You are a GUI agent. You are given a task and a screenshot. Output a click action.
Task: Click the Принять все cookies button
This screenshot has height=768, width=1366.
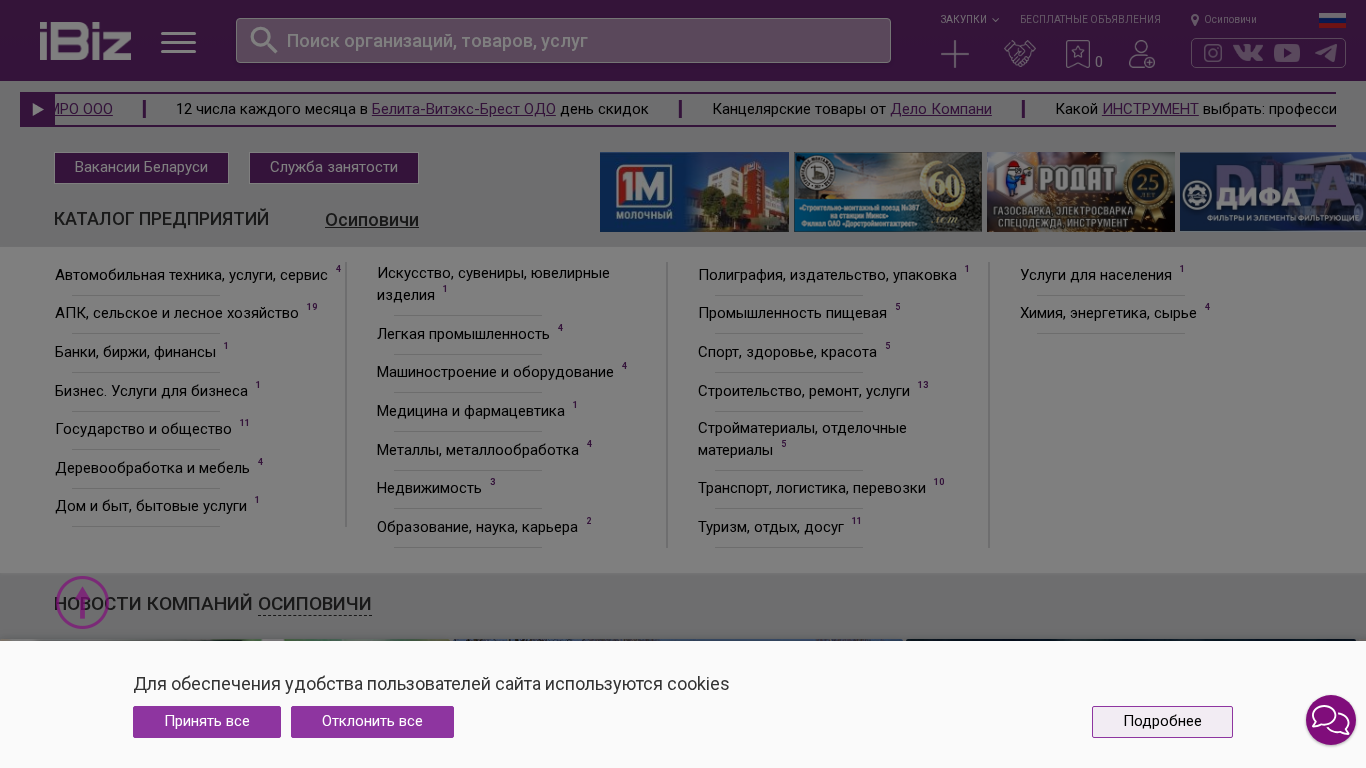(207, 722)
